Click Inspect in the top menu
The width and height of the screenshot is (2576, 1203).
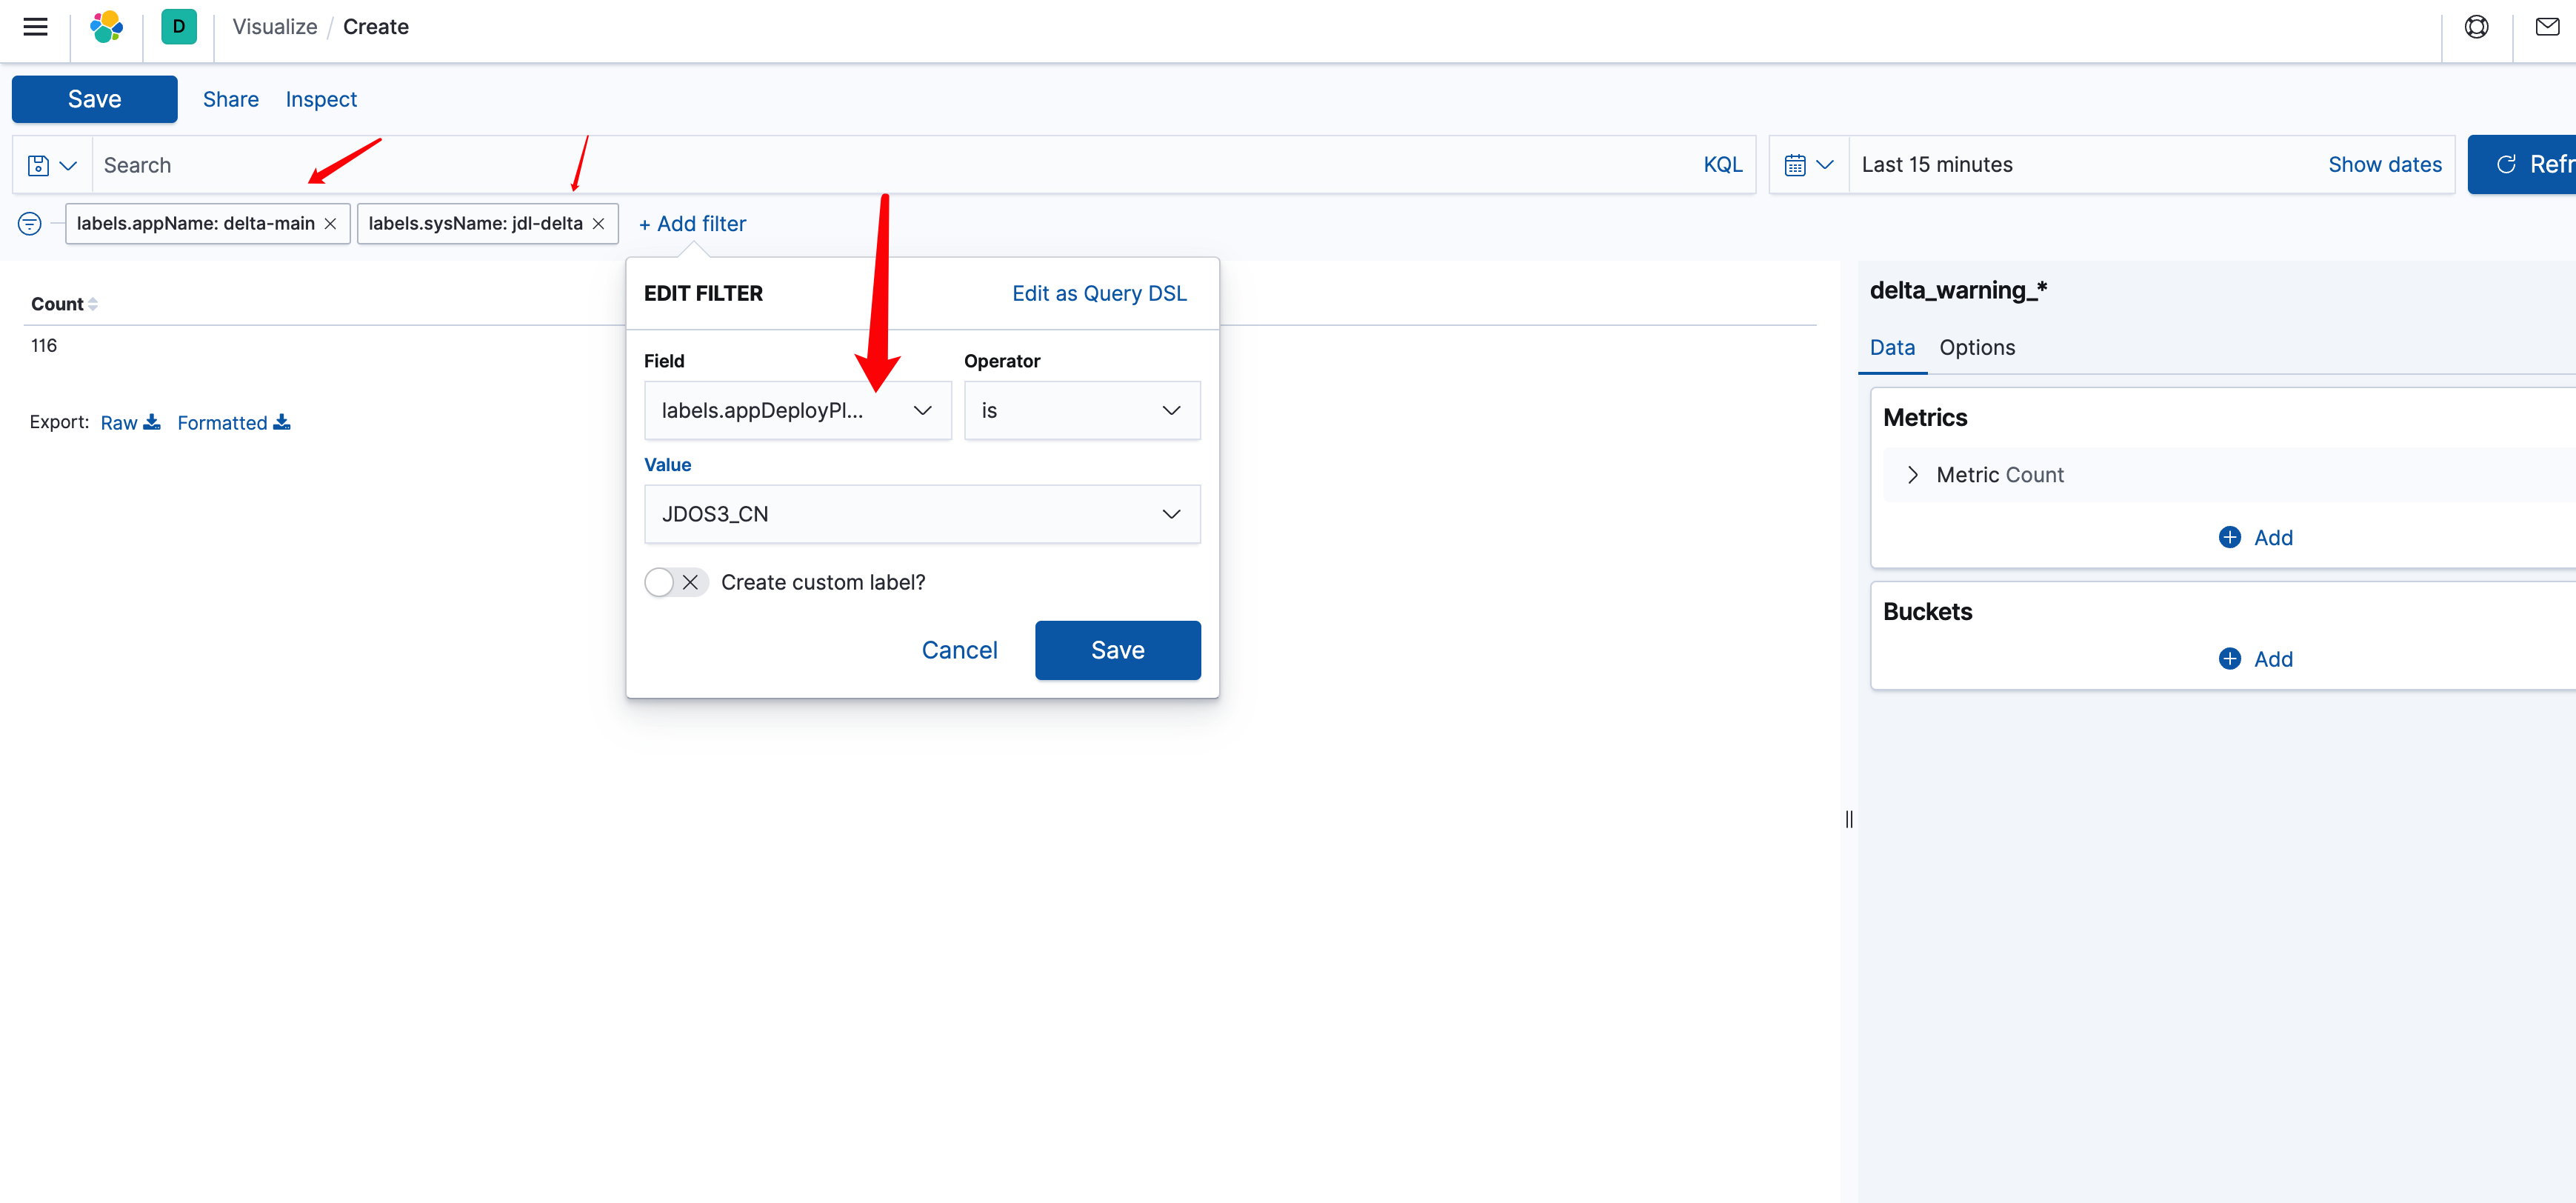[x=321, y=99]
